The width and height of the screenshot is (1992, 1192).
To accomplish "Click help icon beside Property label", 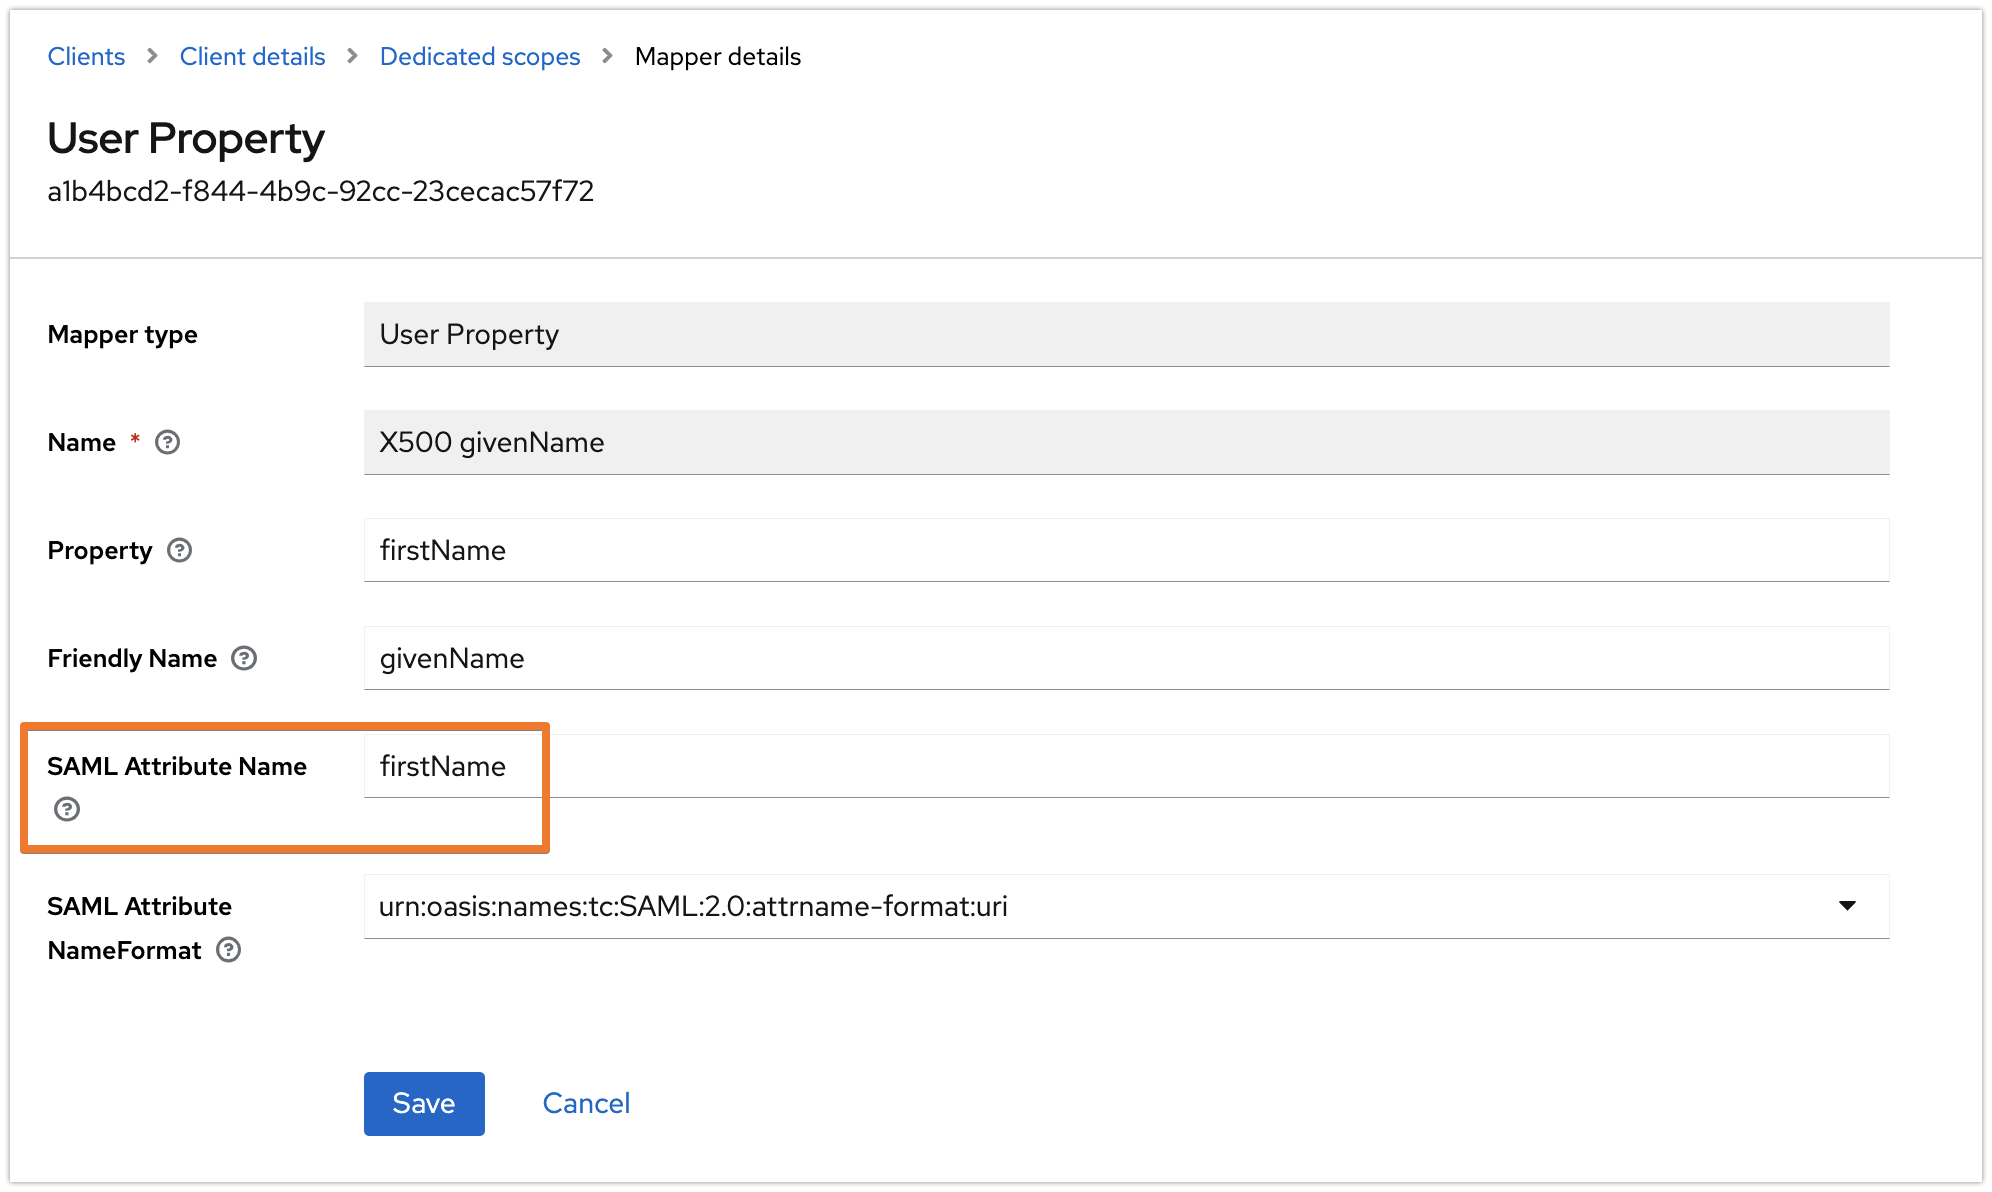I will [180, 550].
